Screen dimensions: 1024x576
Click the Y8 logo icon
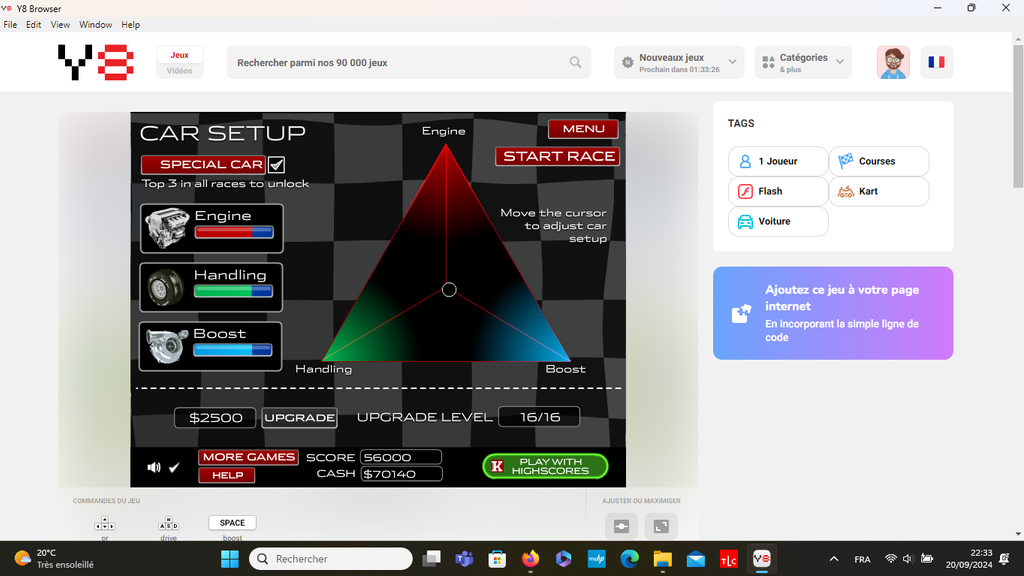pos(95,62)
